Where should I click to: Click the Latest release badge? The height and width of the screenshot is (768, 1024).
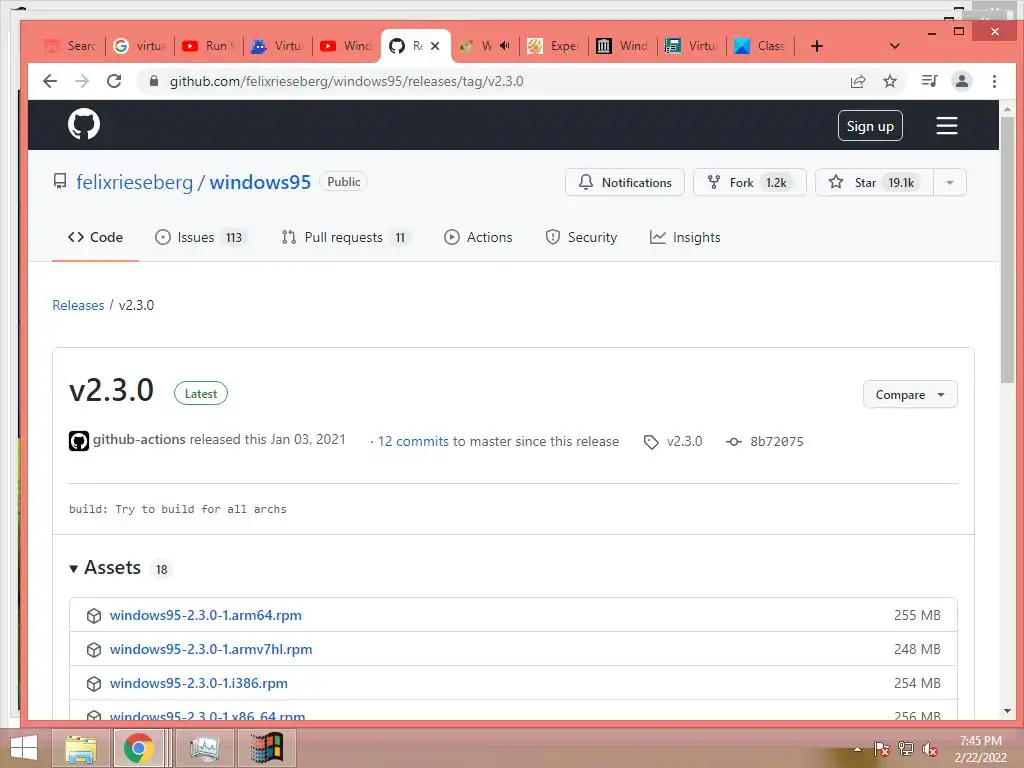click(x=200, y=394)
